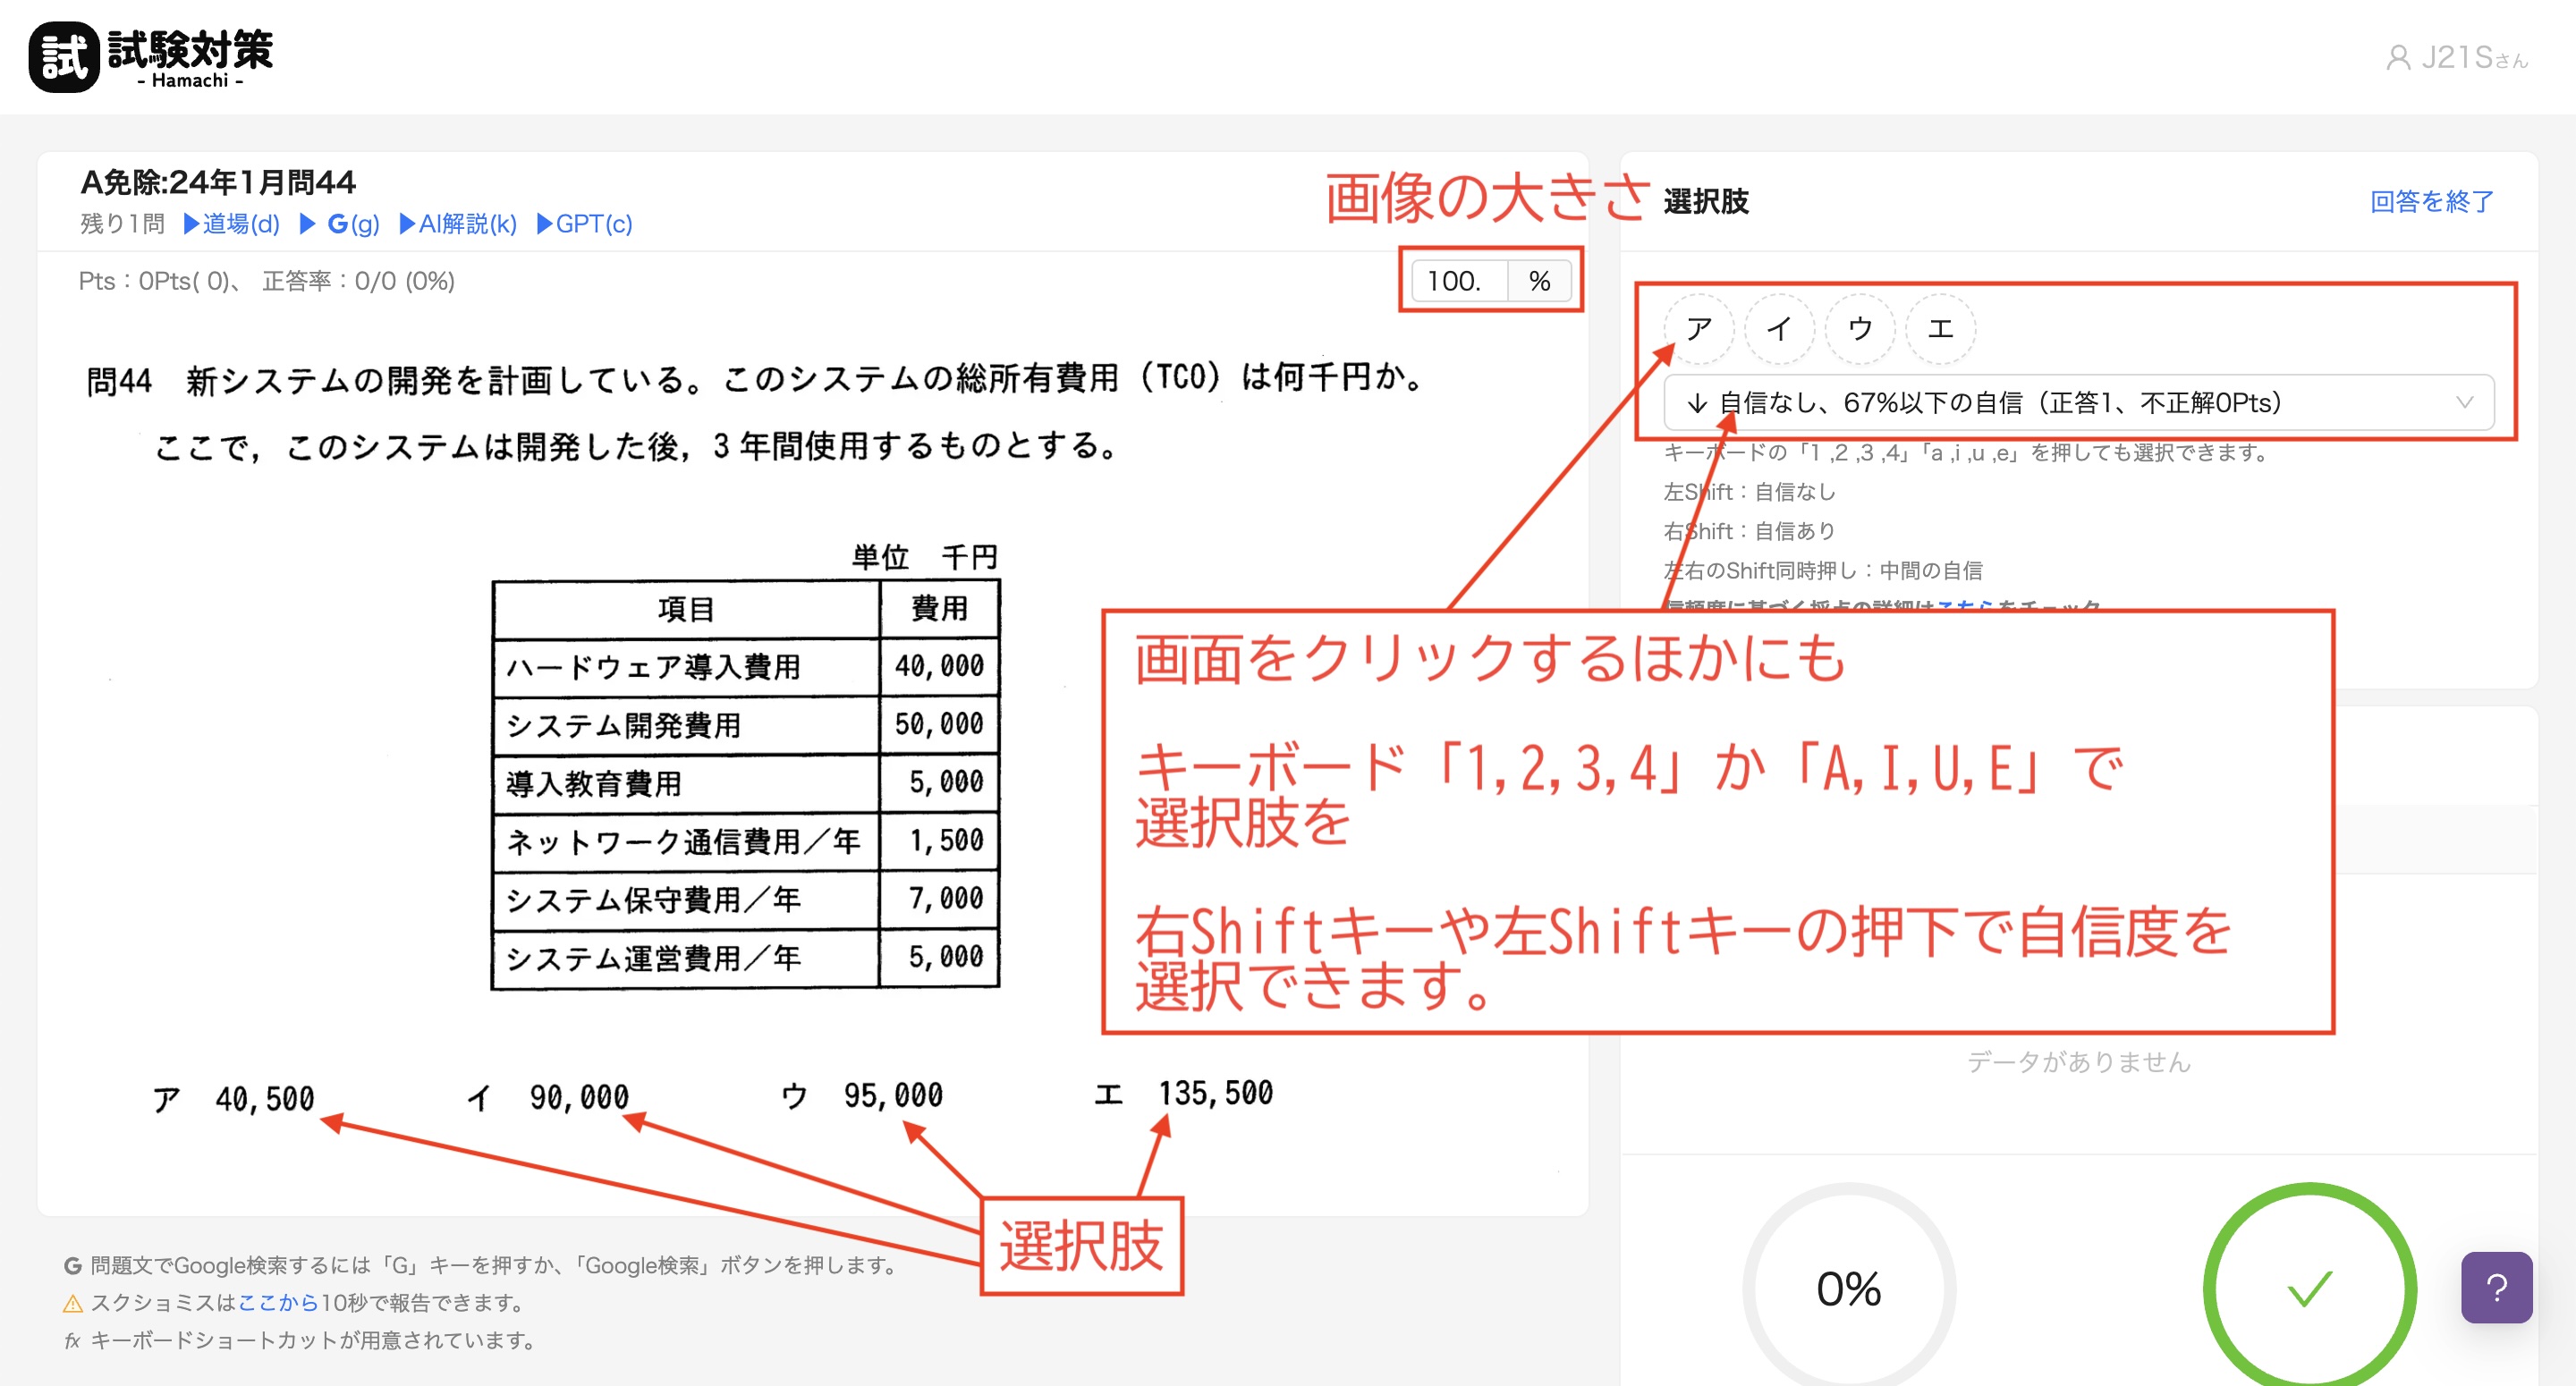Select answer choice イ
This screenshot has width=2576, height=1386.
1779,329
